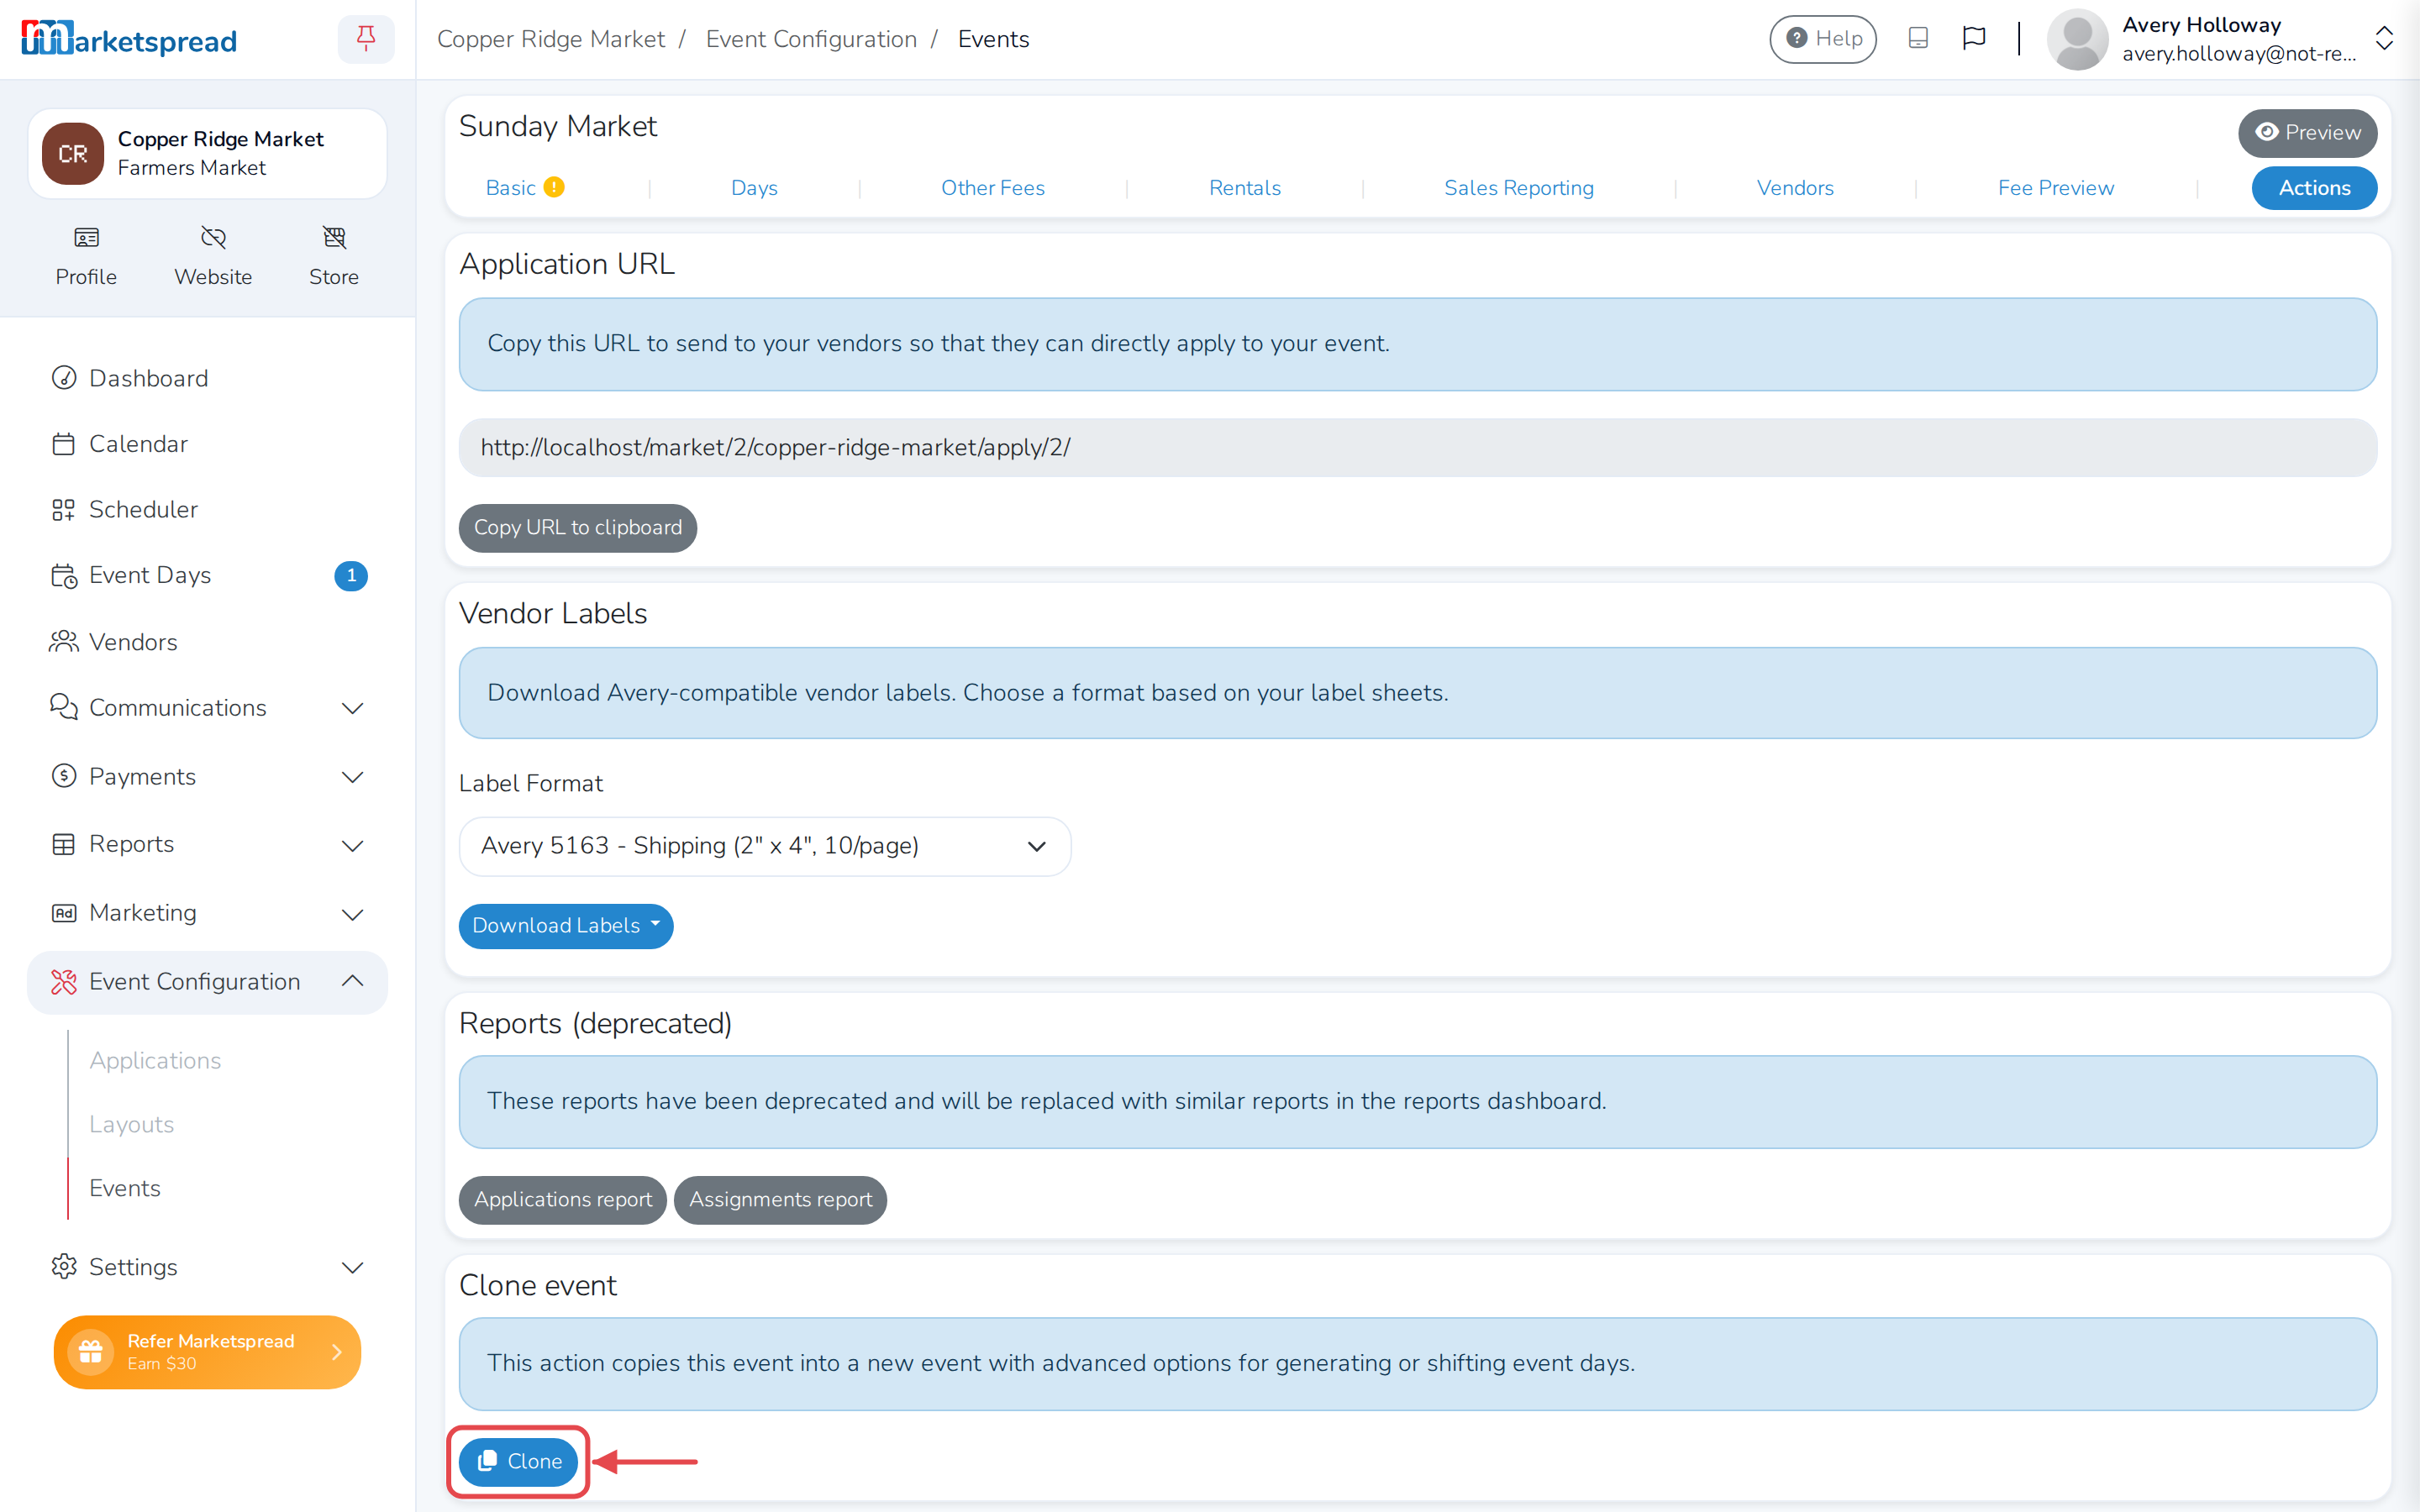The height and width of the screenshot is (1512, 2420).
Task: Click the gift icon in referral banner
Action: (91, 1352)
